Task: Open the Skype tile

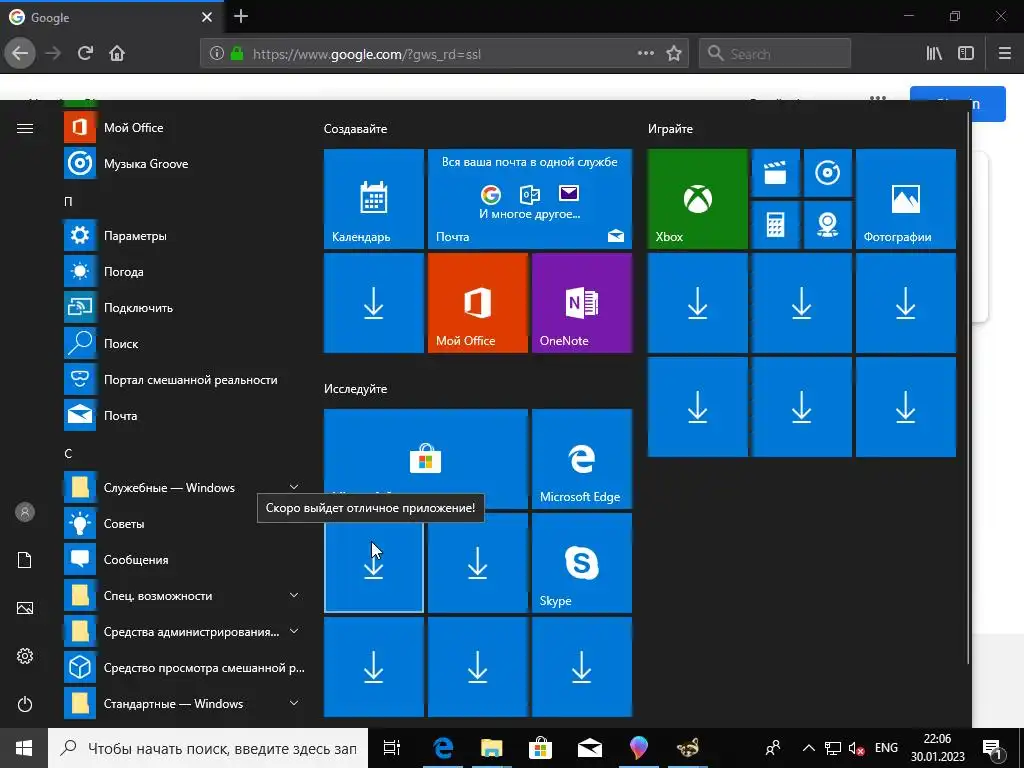Action: click(x=582, y=563)
